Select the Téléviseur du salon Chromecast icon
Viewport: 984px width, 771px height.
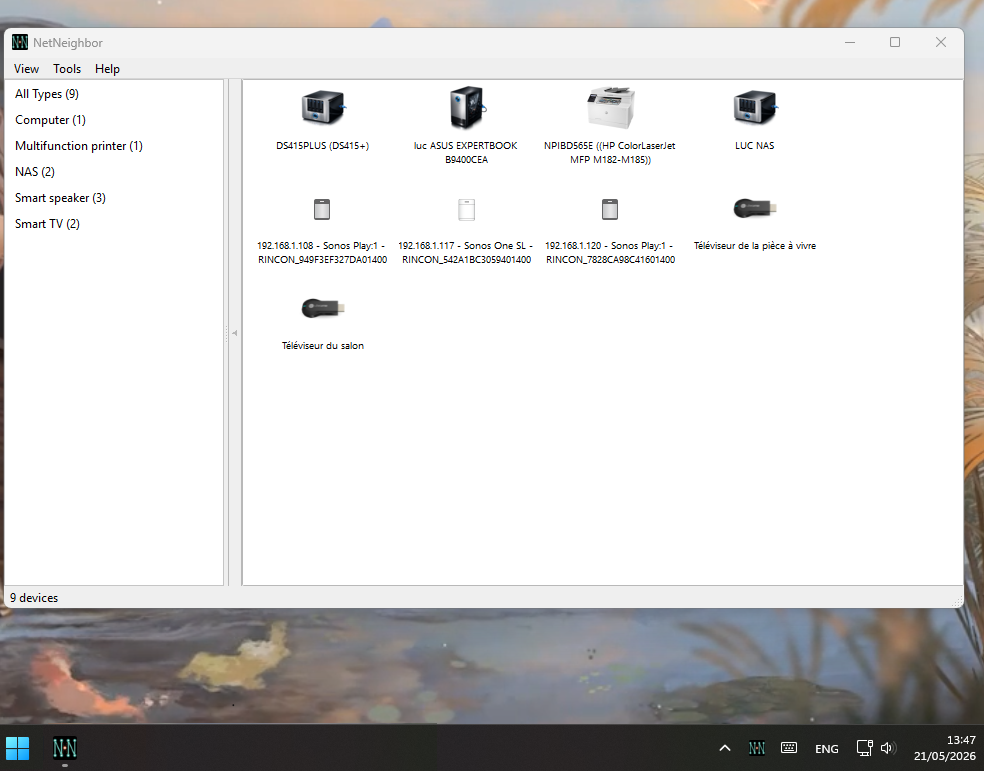[323, 308]
